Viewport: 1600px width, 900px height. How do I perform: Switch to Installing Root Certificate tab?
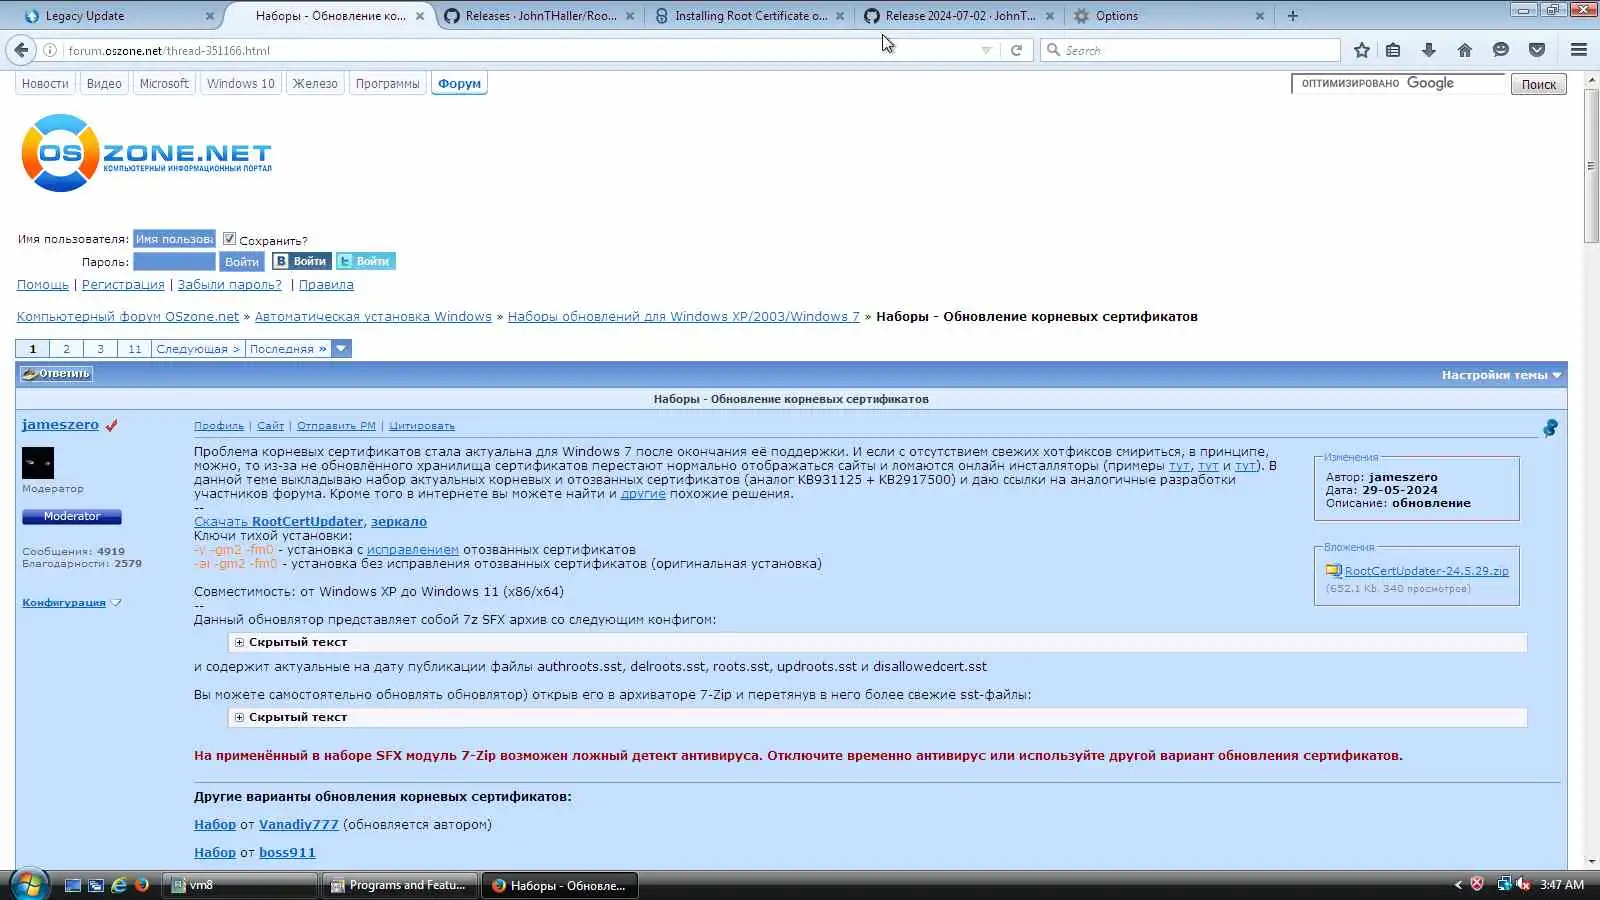tap(748, 16)
